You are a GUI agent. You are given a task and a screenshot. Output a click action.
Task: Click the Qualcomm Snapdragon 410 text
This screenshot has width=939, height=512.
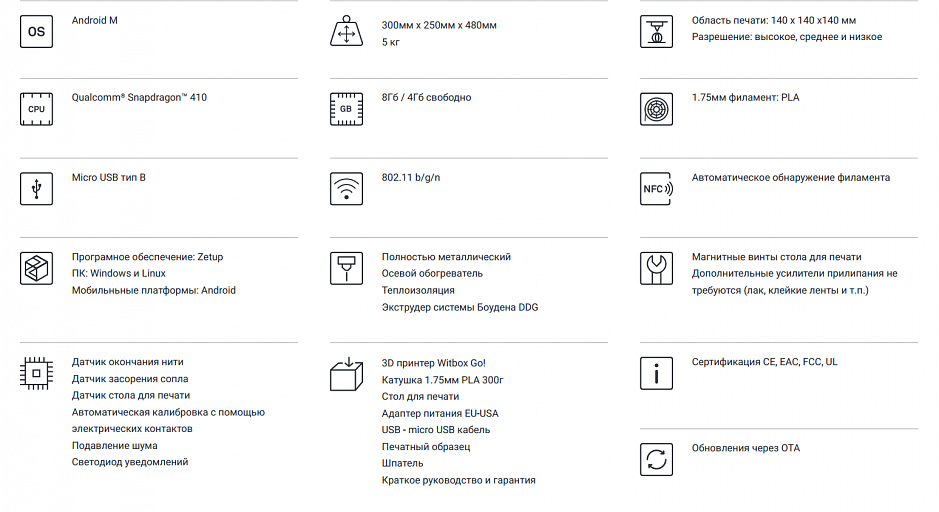[139, 98]
